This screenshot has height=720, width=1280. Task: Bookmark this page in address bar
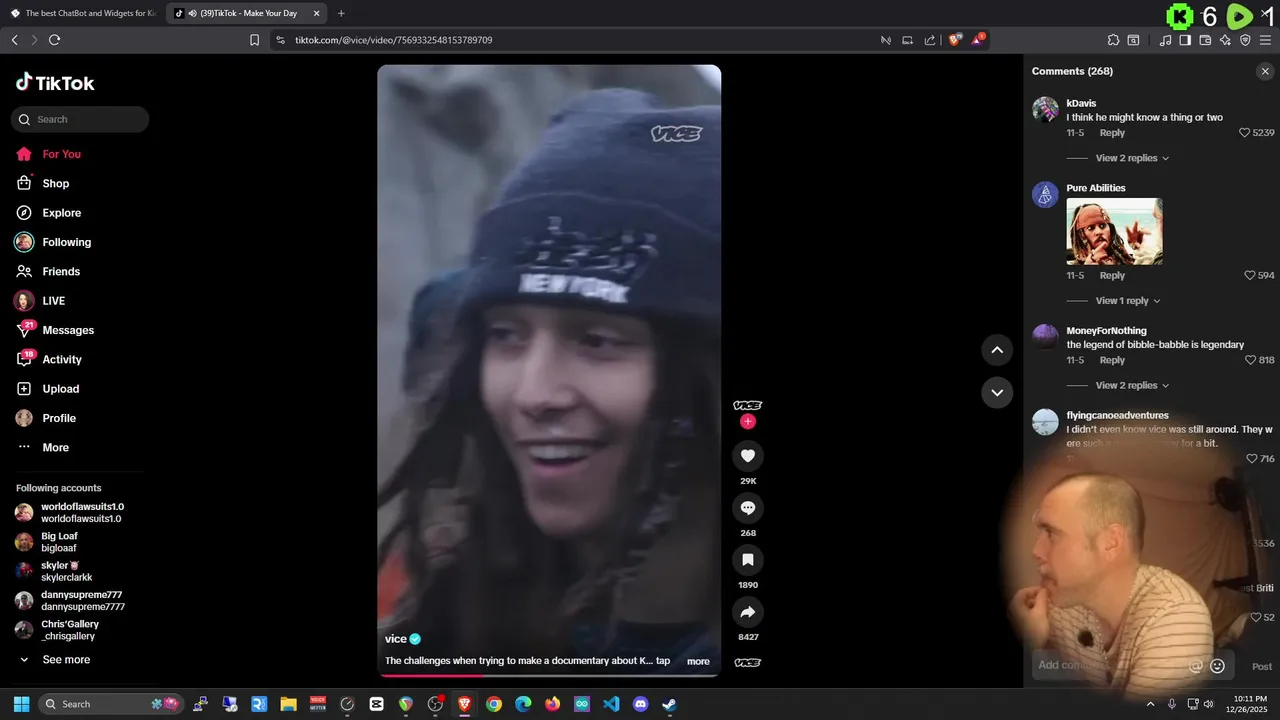[x=254, y=40]
